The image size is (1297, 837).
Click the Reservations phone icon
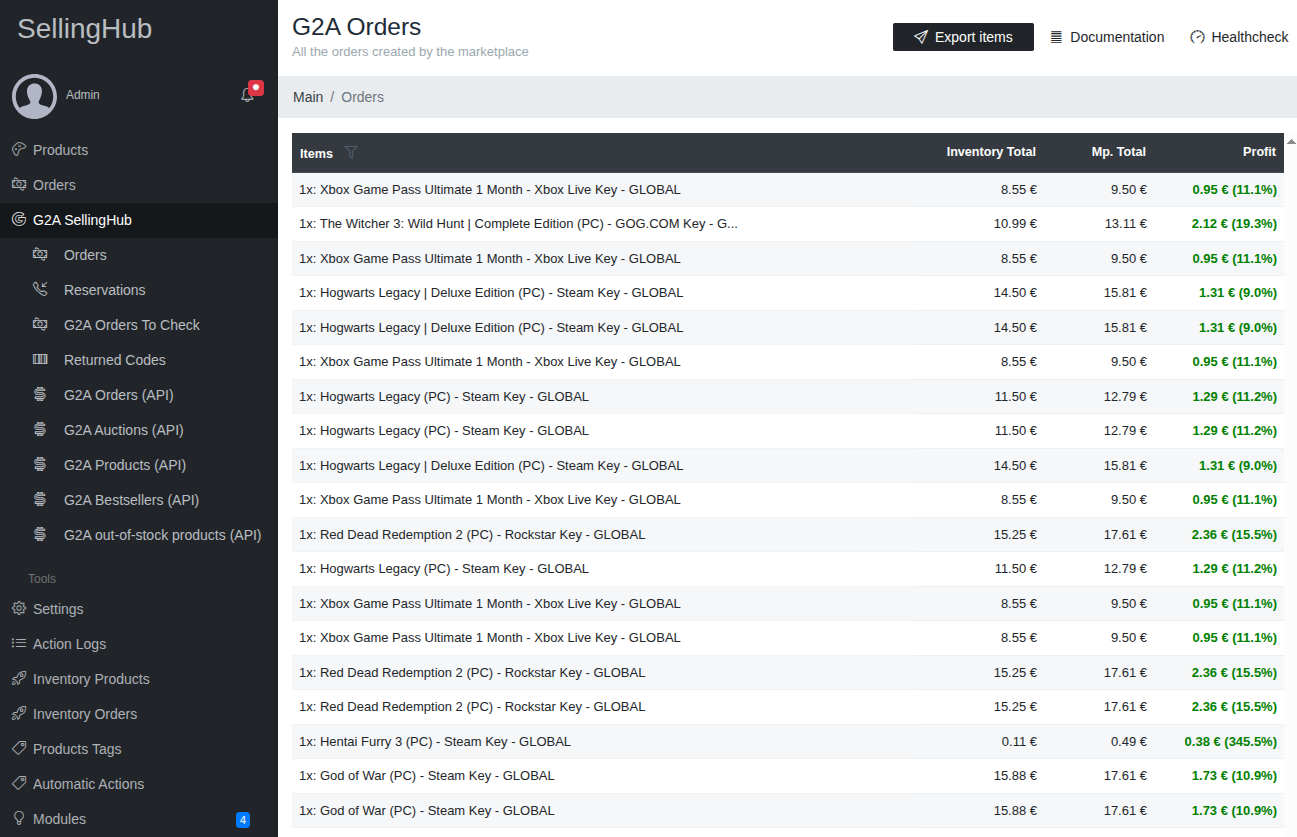[x=40, y=289]
